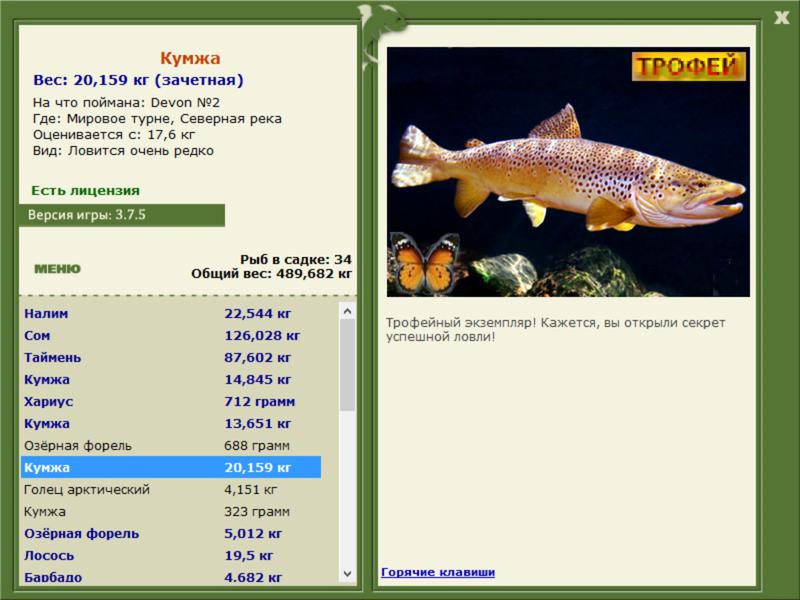The height and width of the screenshot is (600, 800).
Task: Click the 'Трофейный экземпляр!' description text
Action: coord(555,330)
